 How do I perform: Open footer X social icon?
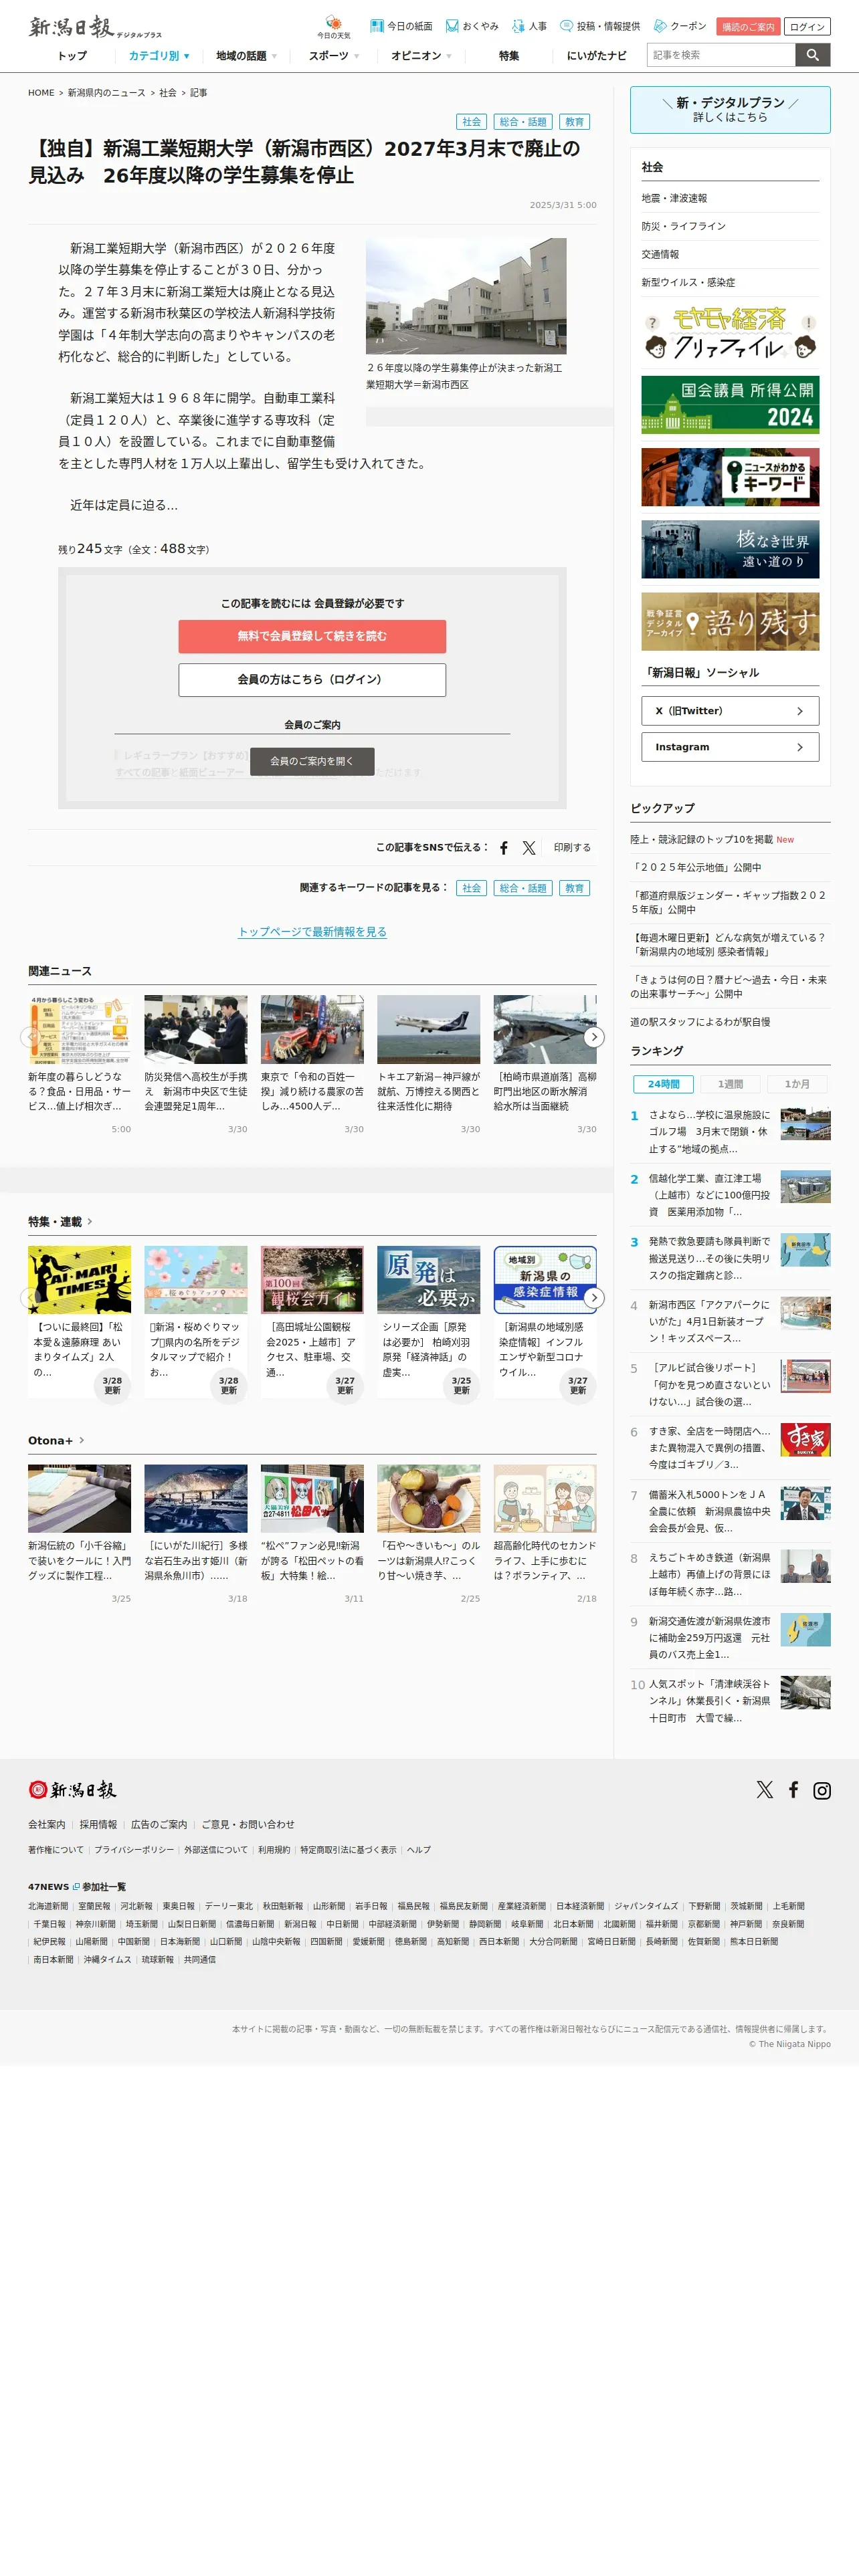765,1790
